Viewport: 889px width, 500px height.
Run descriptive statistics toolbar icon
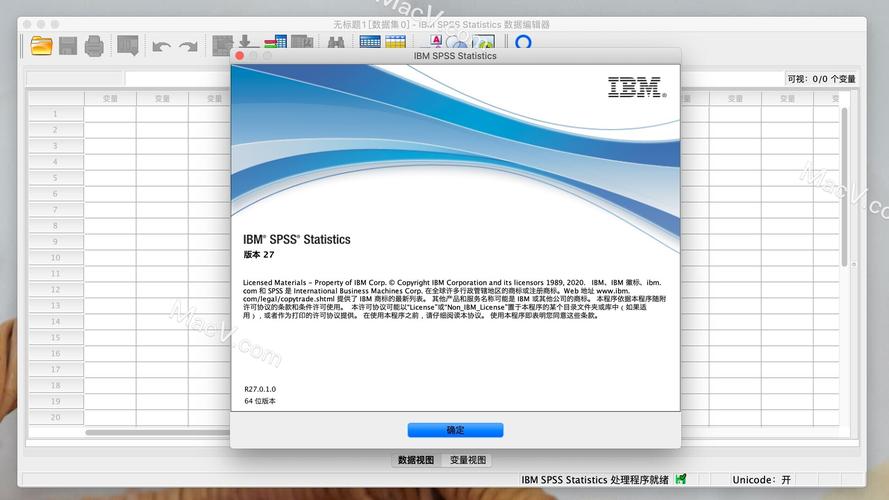(302, 42)
